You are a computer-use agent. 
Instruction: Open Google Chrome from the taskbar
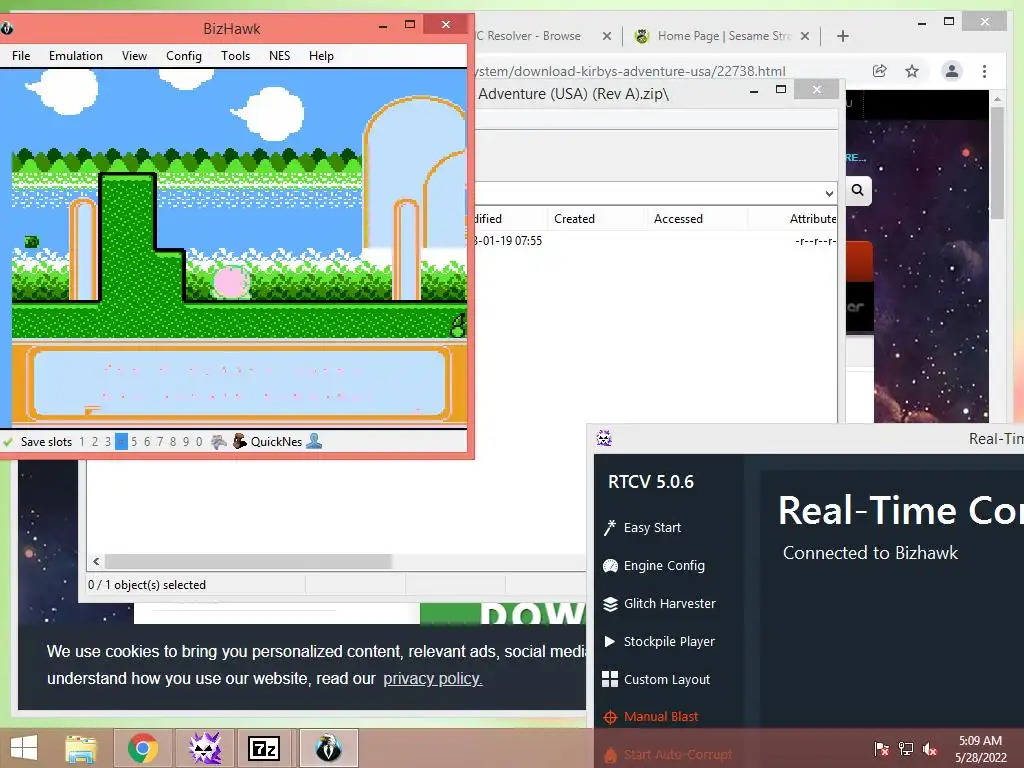coord(143,748)
